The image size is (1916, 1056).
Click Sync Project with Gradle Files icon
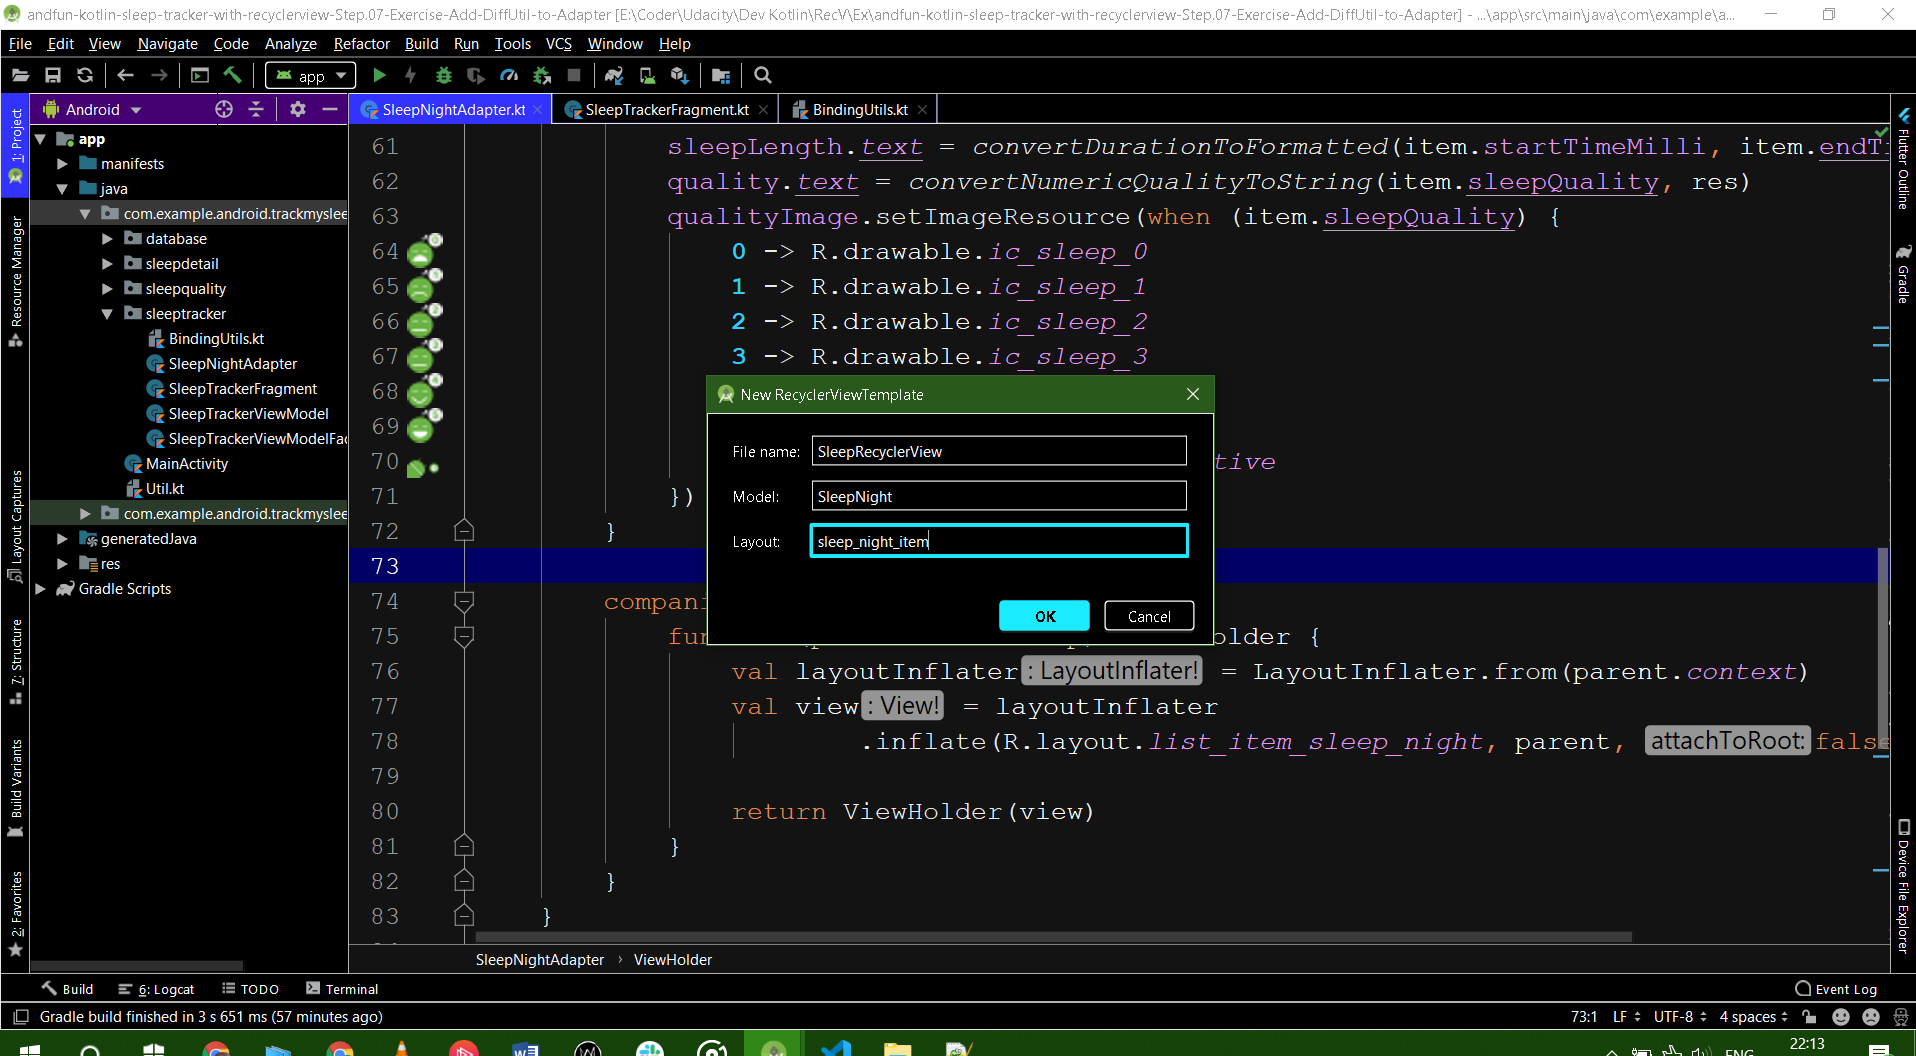click(614, 75)
